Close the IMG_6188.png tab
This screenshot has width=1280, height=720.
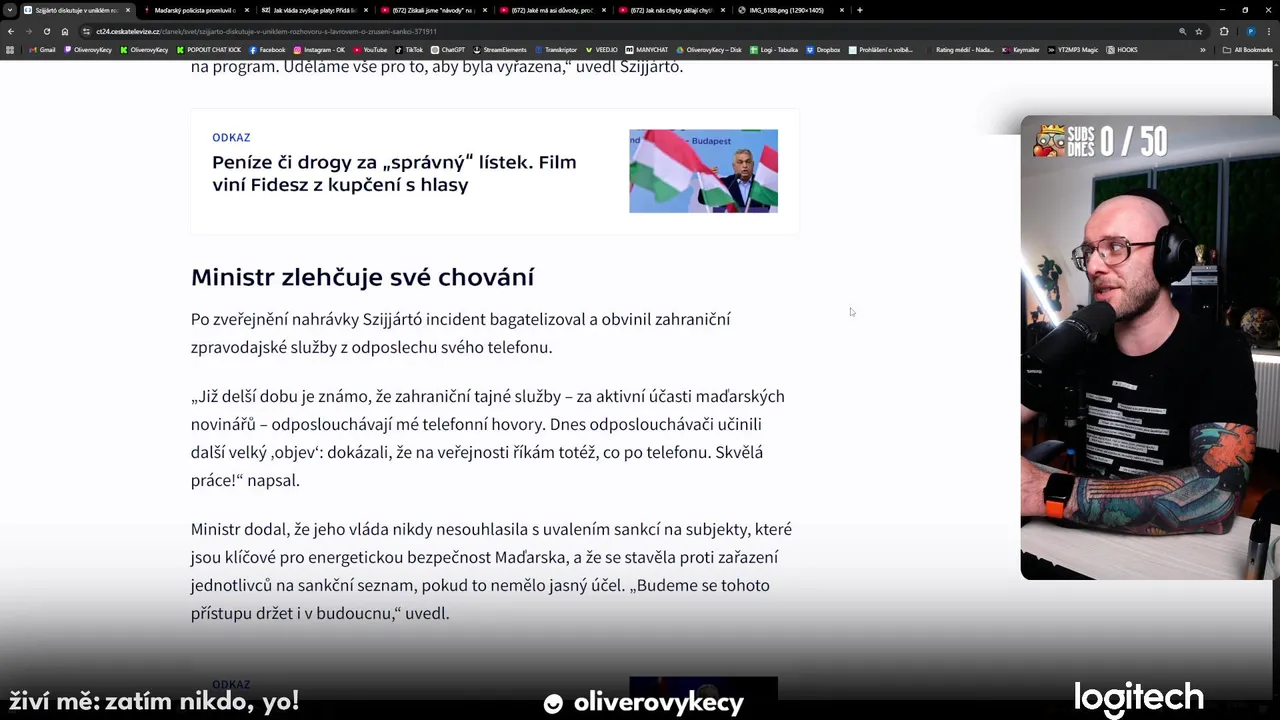[842, 10]
